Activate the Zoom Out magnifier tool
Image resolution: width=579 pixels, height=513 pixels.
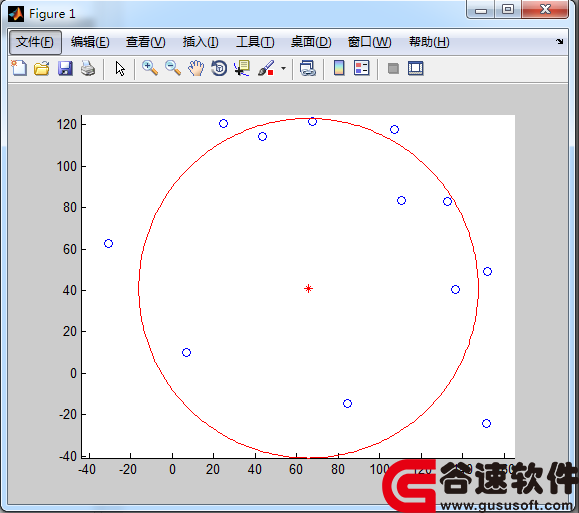[173, 68]
